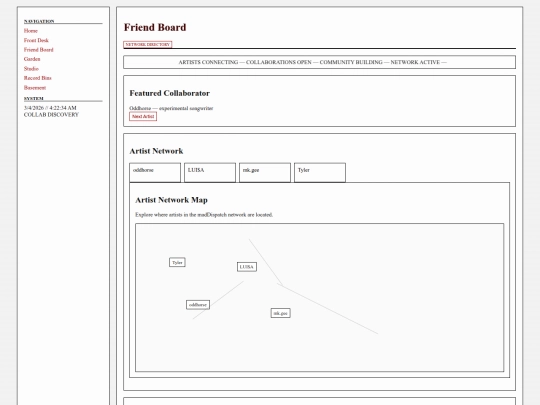Navigate to Record Bins
The height and width of the screenshot is (405, 540).
(x=38, y=78)
